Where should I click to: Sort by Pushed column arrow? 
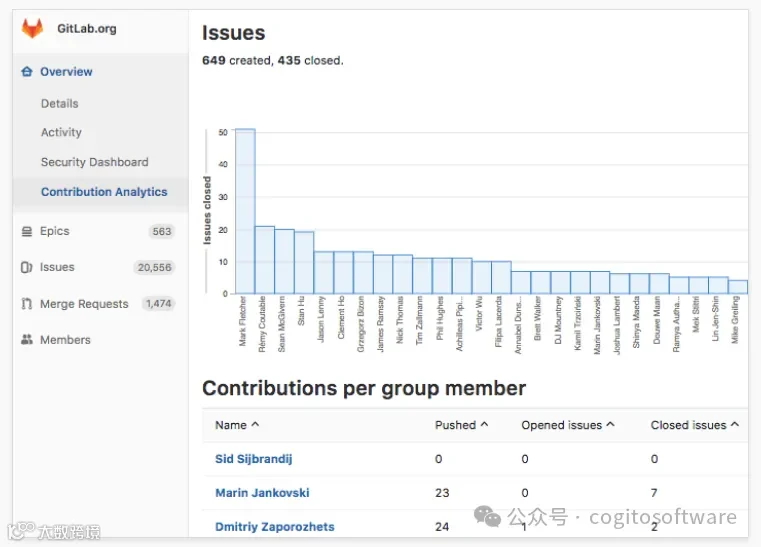[x=484, y=425]
